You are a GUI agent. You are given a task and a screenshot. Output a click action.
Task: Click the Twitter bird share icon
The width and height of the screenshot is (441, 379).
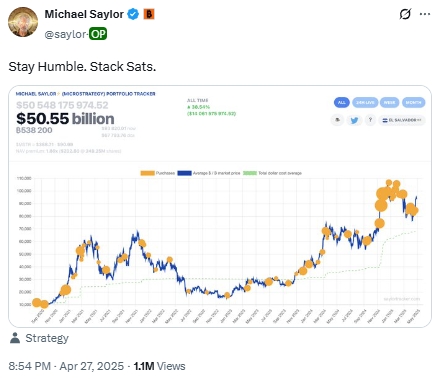point(354,120)
